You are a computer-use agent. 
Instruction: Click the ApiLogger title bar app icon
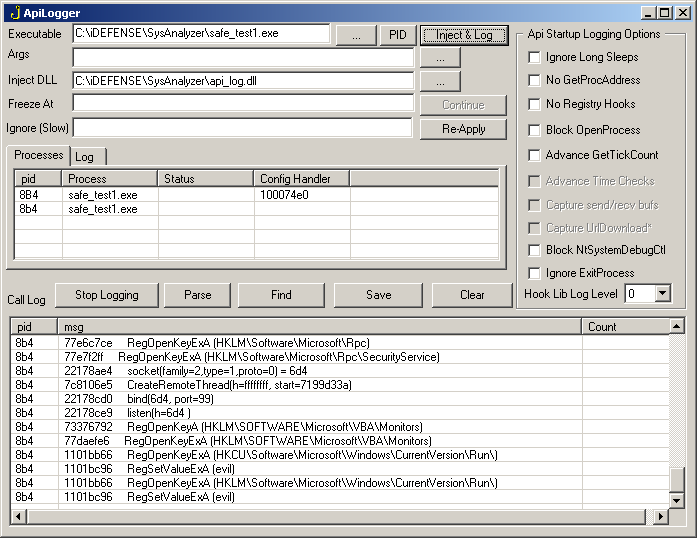(x=12, y=12)
